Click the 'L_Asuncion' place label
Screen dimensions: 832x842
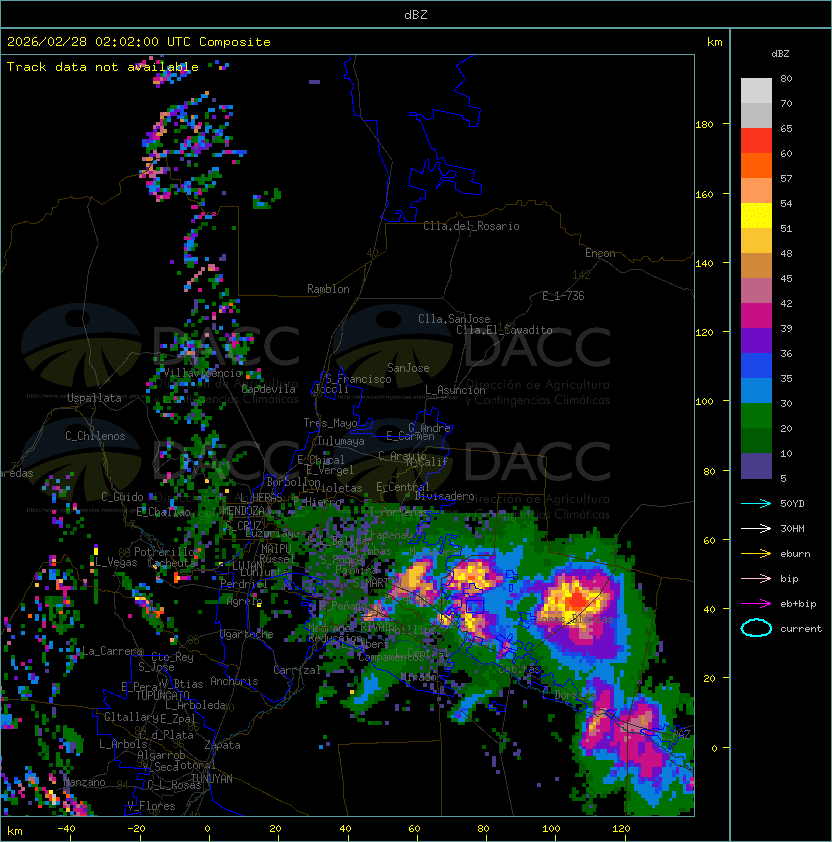(455, 390)
